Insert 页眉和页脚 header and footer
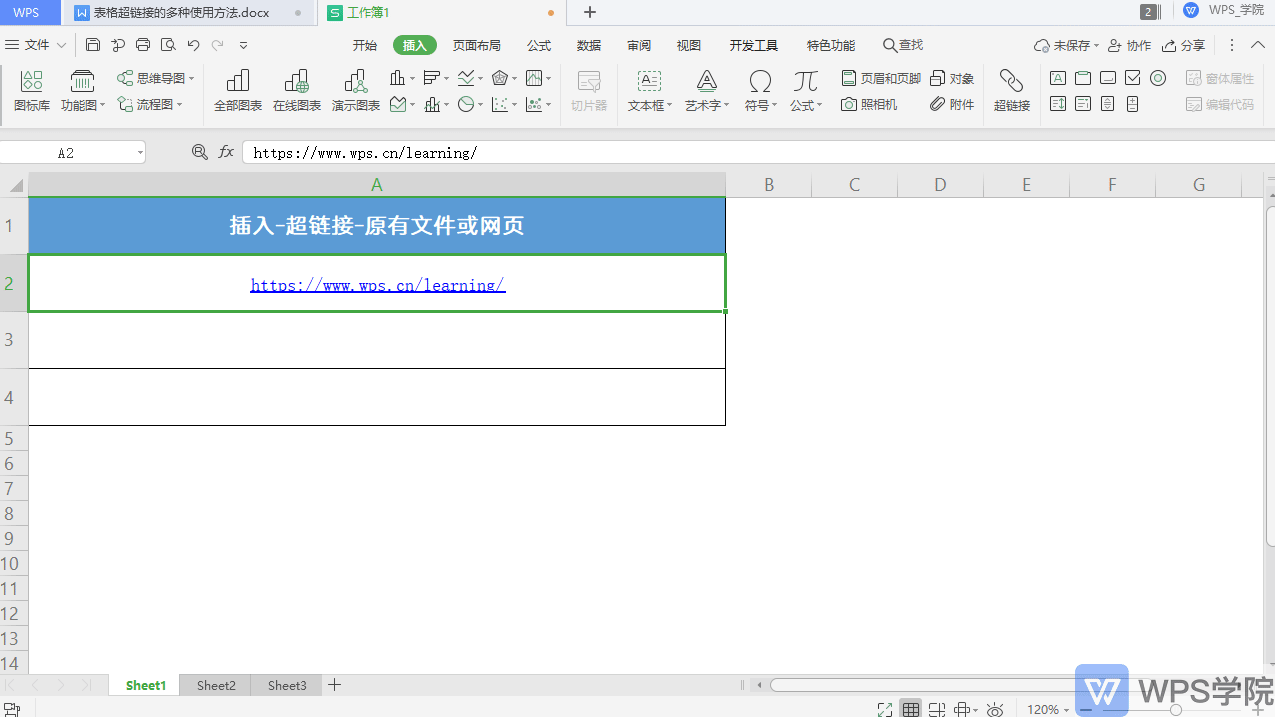1275x717 pixels. pyautogui.click(x=880, y=78)
